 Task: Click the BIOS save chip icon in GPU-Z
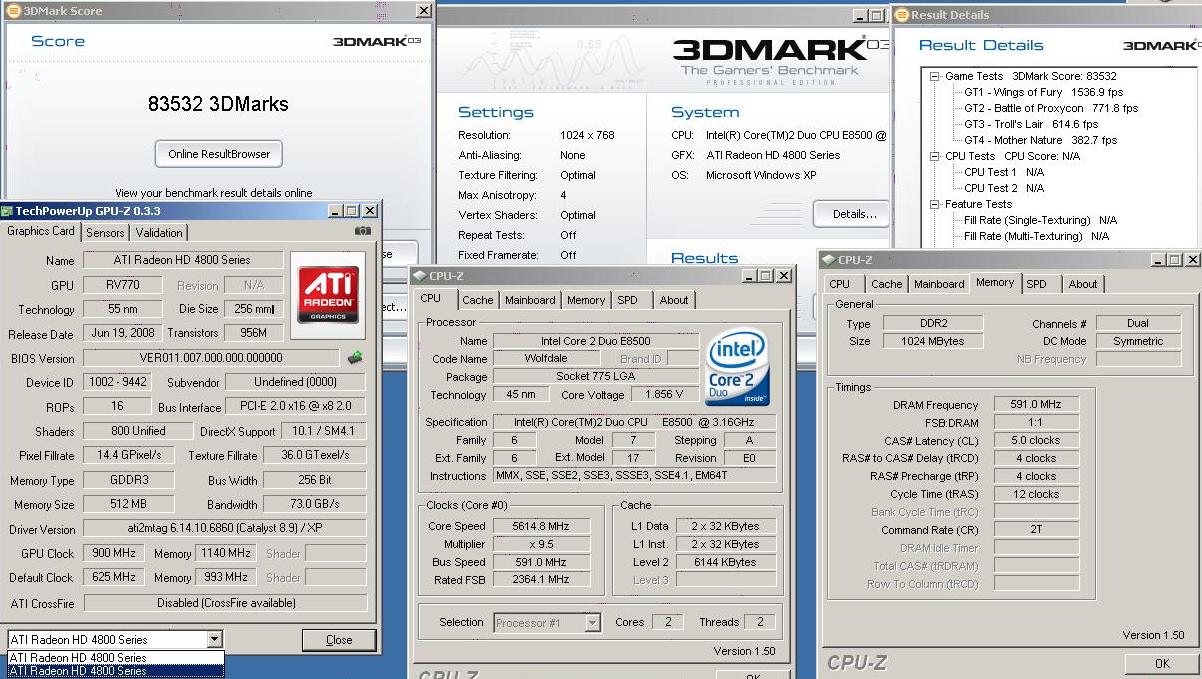click(355, 357)
